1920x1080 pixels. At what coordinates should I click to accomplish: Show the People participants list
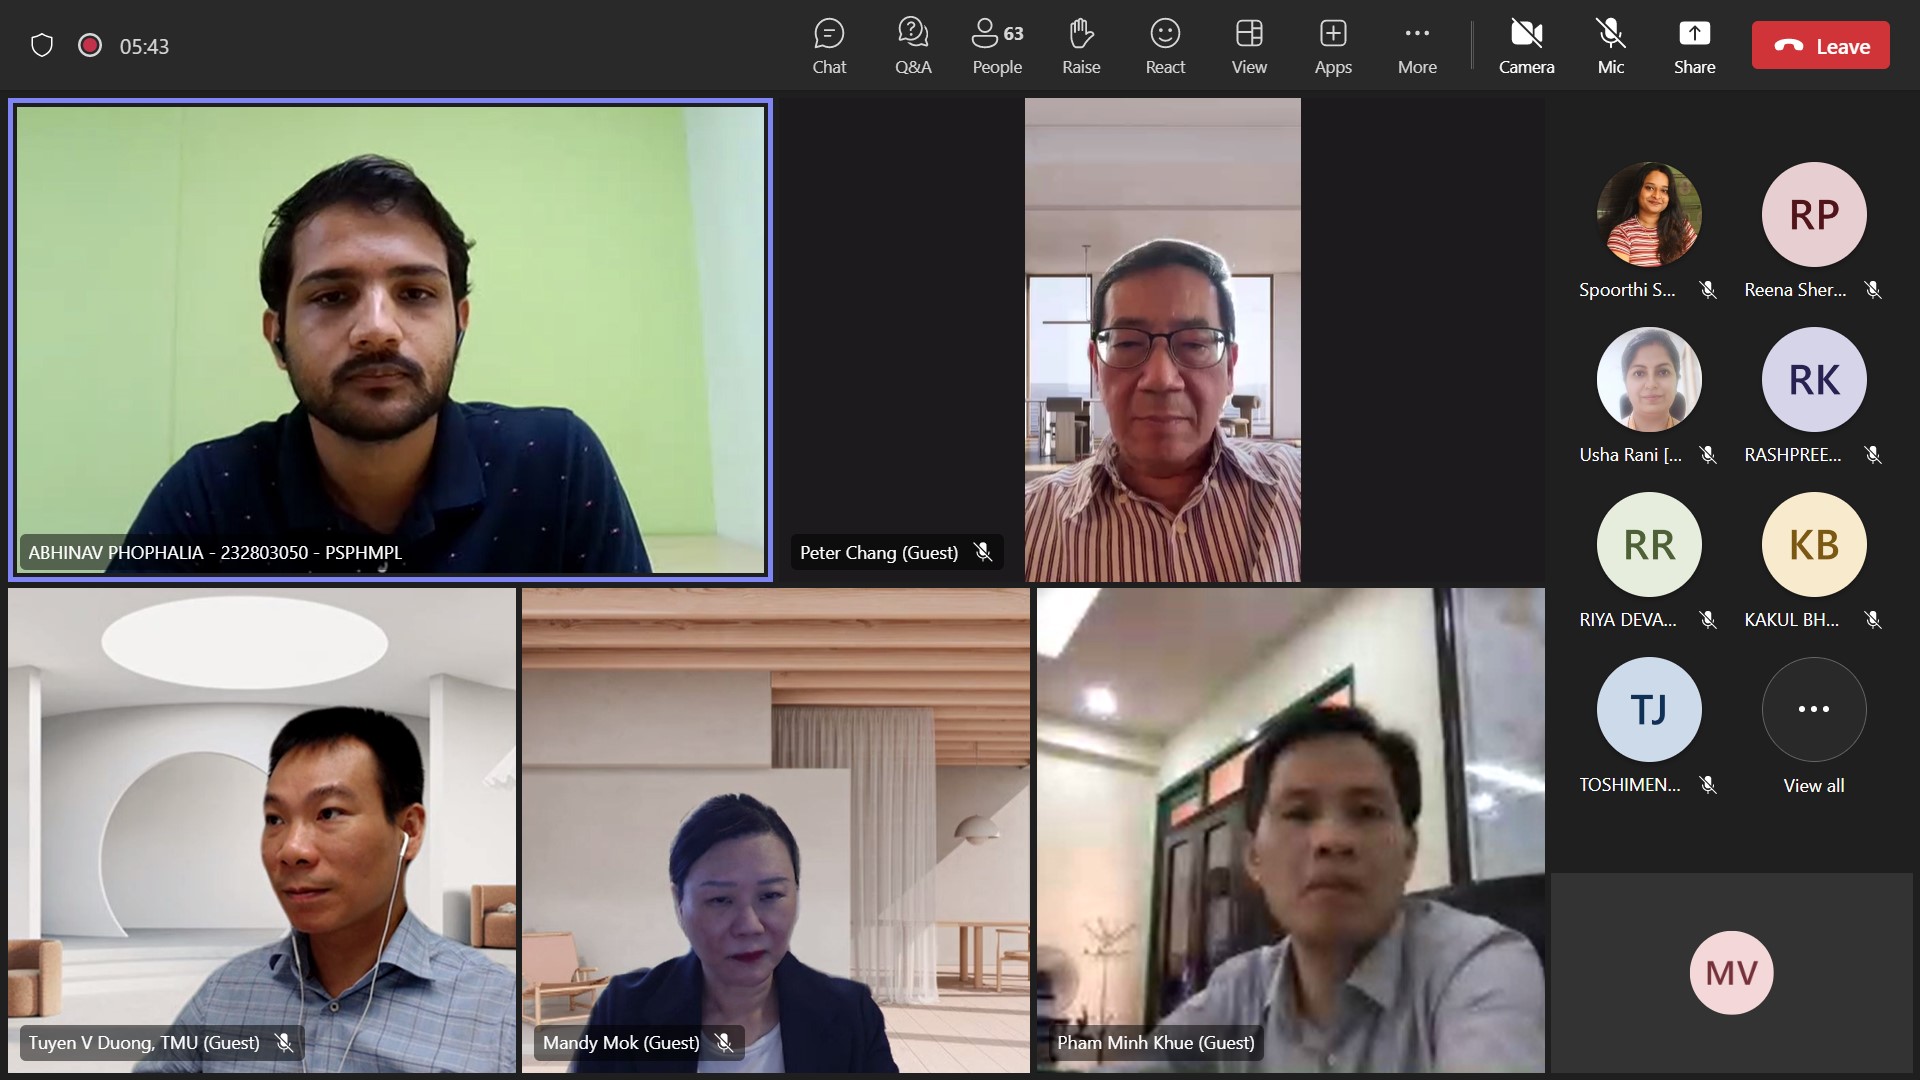point(996,46)
